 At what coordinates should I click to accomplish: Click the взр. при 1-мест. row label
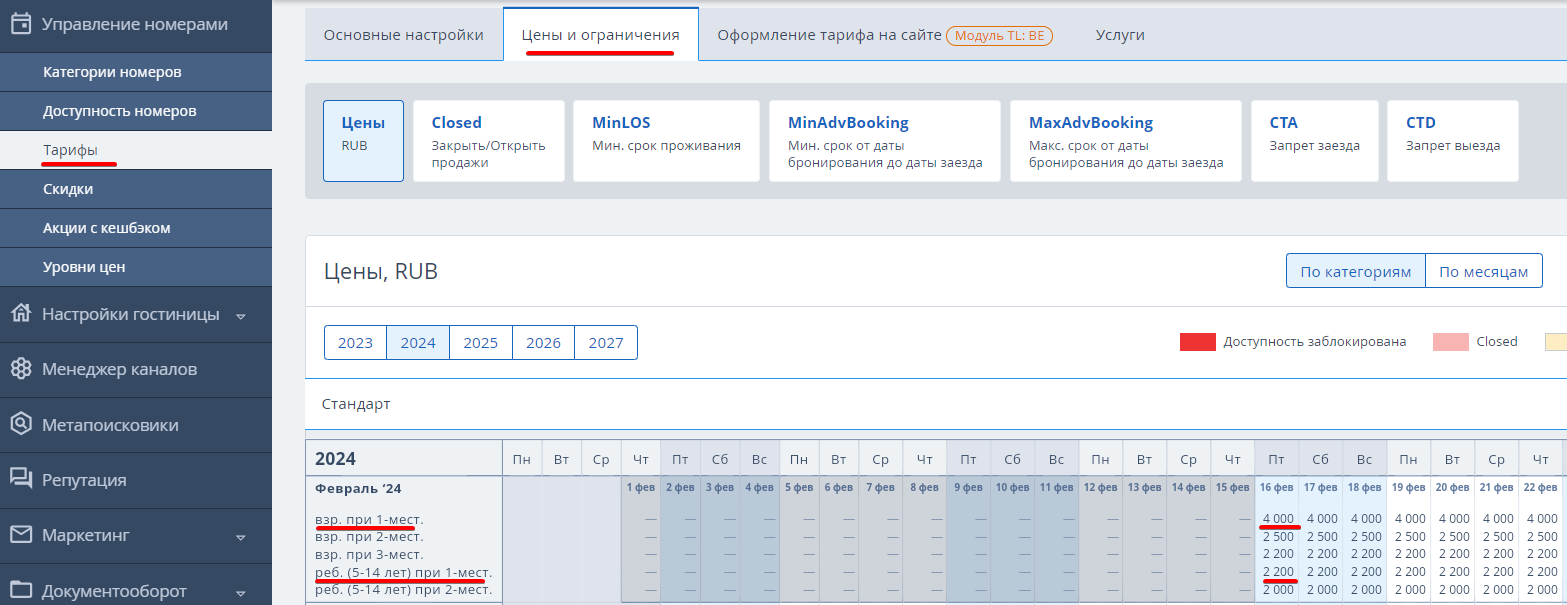pyautogui.click(x=369, y=519)
